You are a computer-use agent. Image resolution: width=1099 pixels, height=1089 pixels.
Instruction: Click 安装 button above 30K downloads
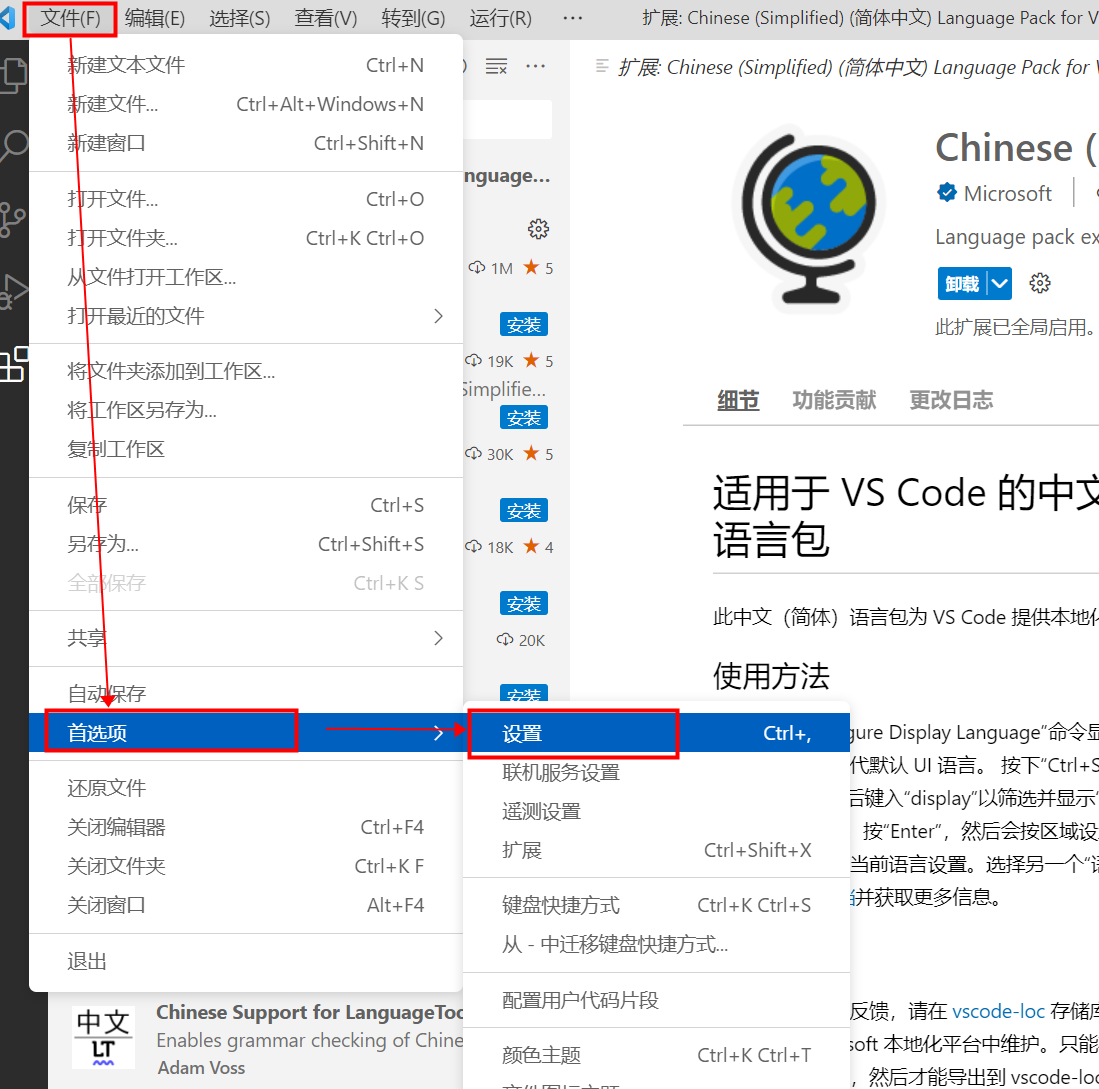(524, 418)
